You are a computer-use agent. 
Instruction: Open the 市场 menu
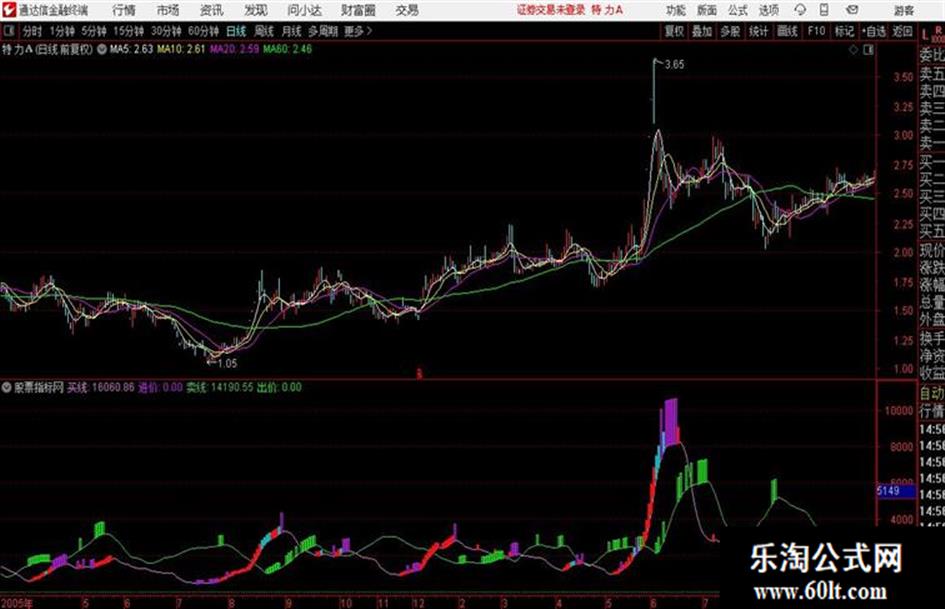click(168, 10)
